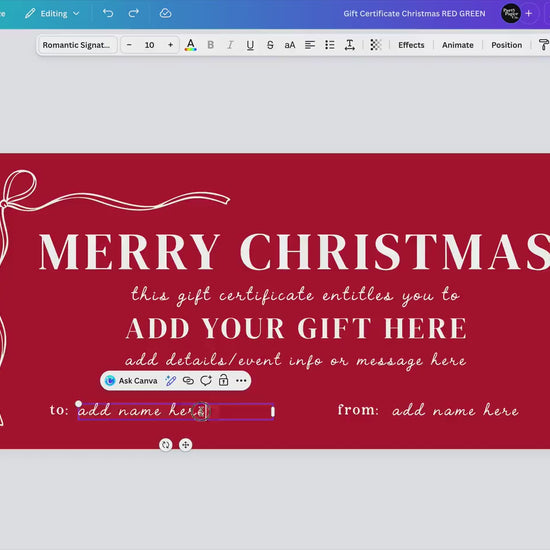Open the Romantic Signature font dropdown
550x550 pixels.
(x=77, y=45)
